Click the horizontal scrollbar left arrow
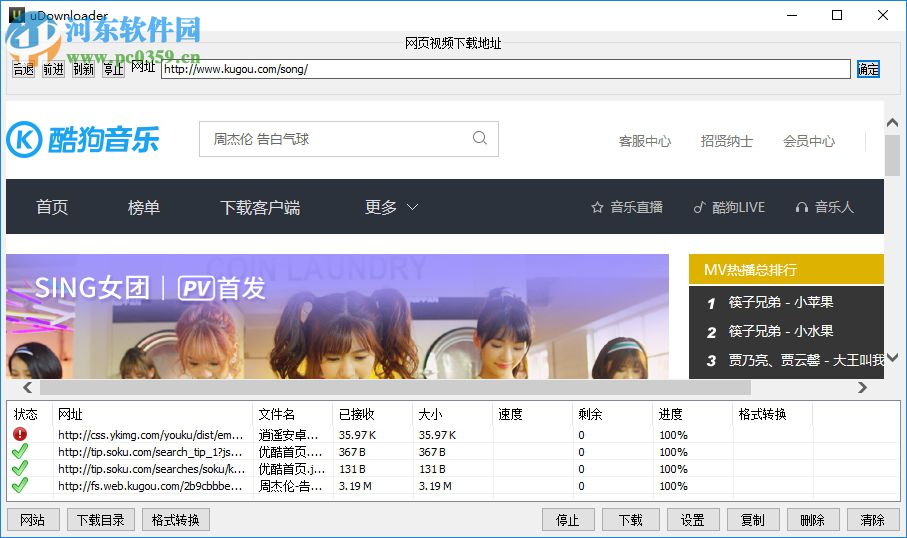The width and height of the screenshot is (907, 538). 27,387
